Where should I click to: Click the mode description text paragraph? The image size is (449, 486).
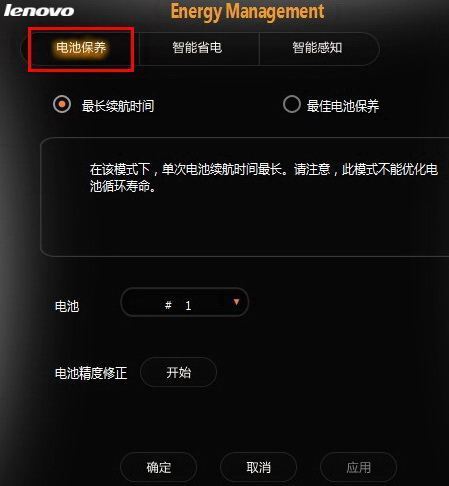[x=264, y=178]
